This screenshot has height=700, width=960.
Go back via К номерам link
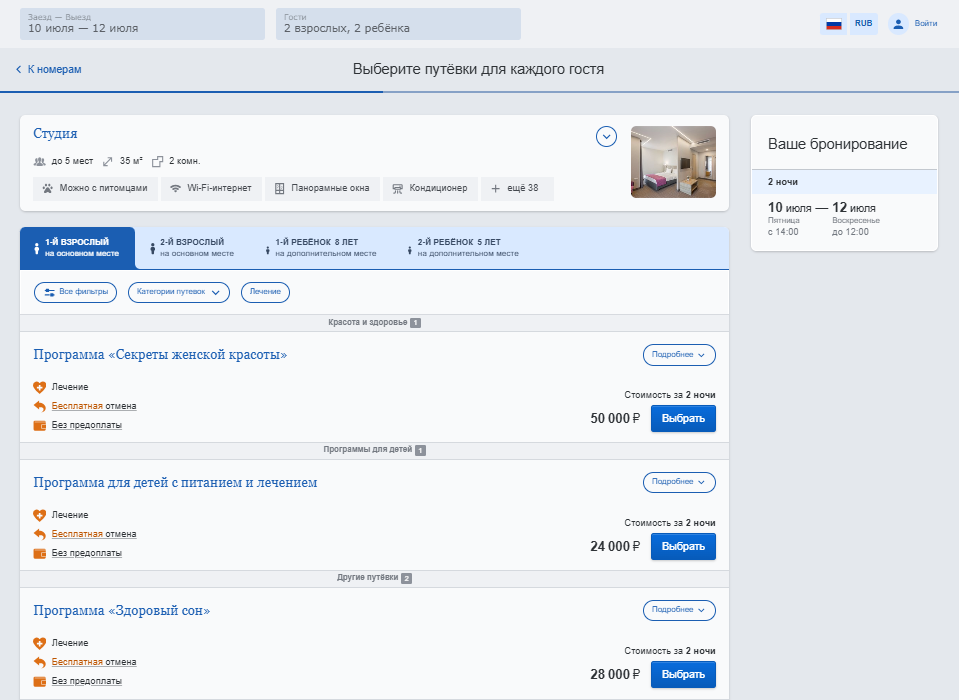coord(54,70)
